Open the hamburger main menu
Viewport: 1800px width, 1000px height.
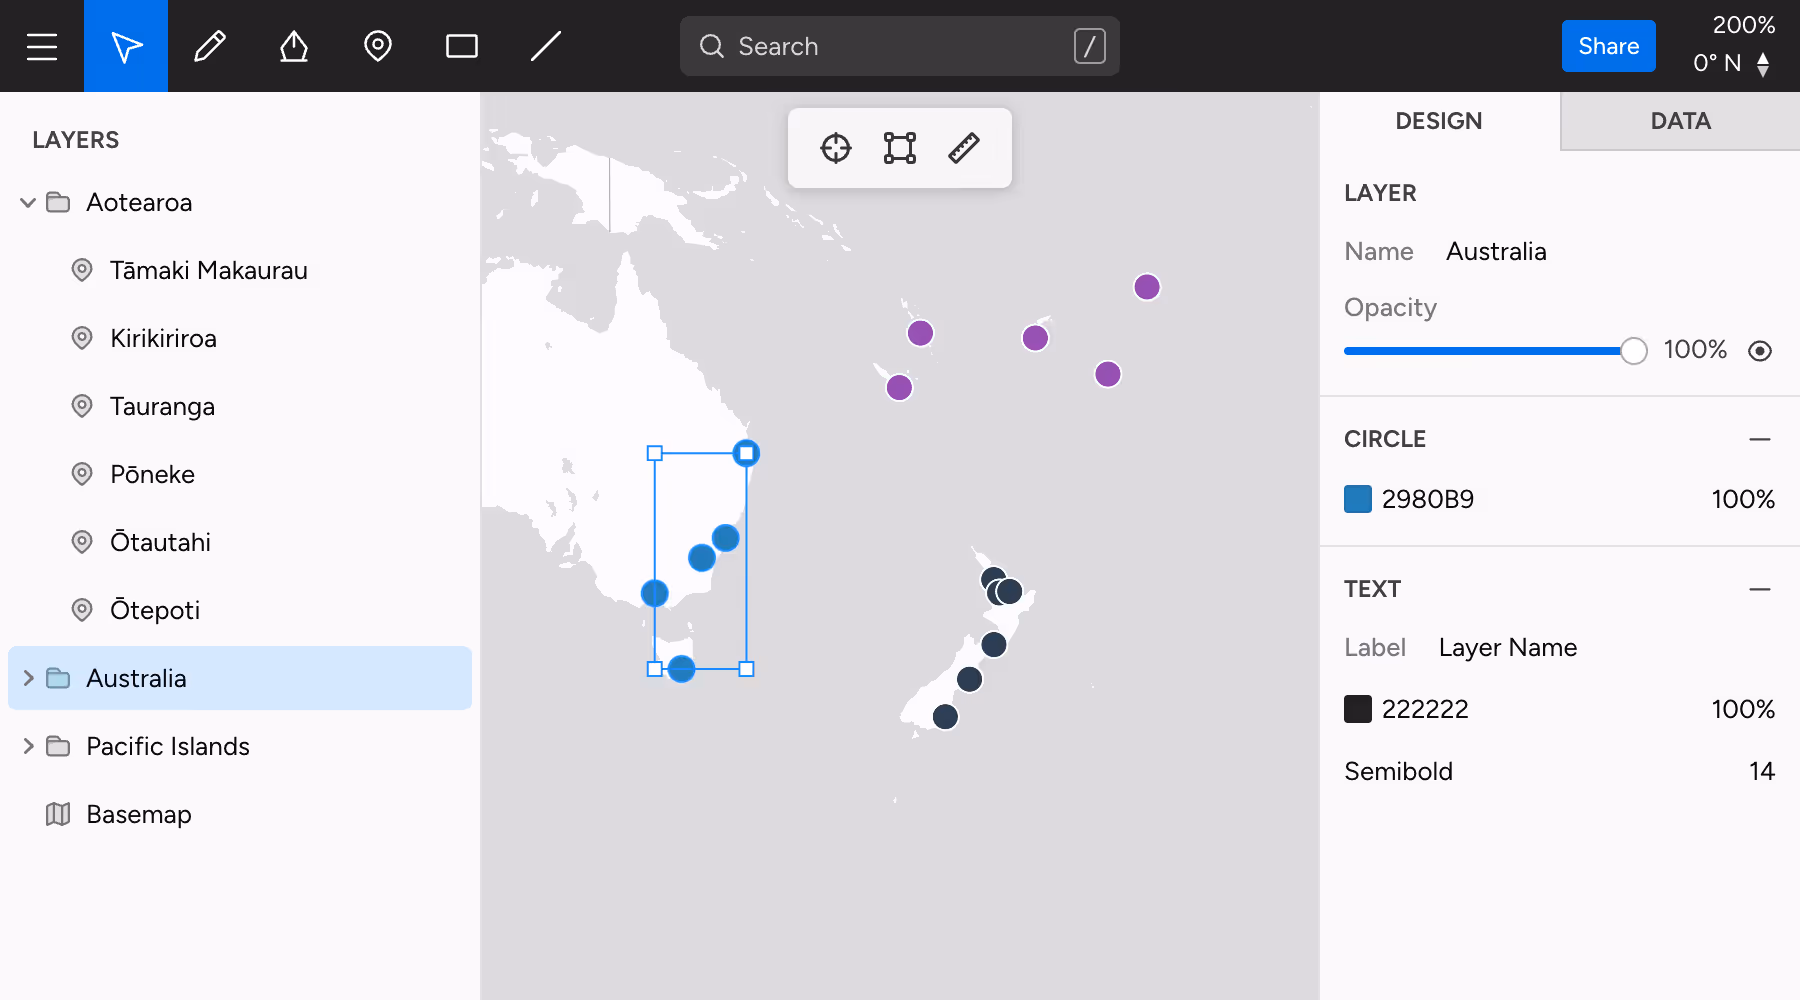[42, 46]
